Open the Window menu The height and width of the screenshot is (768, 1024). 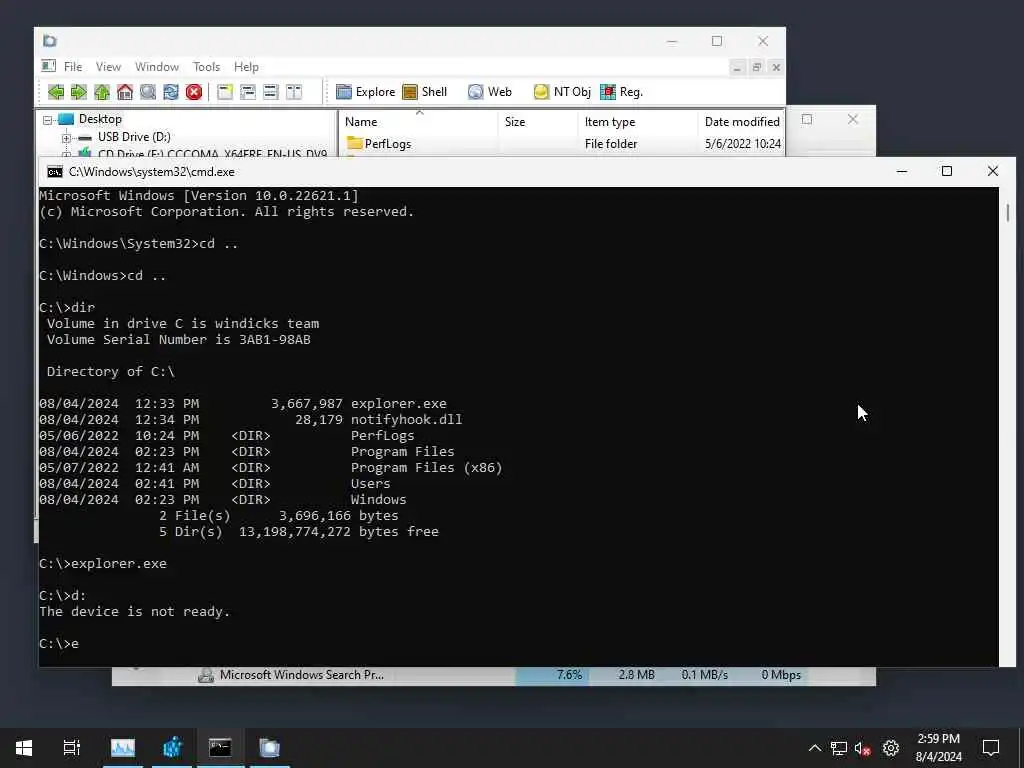[x=157, y=67]
